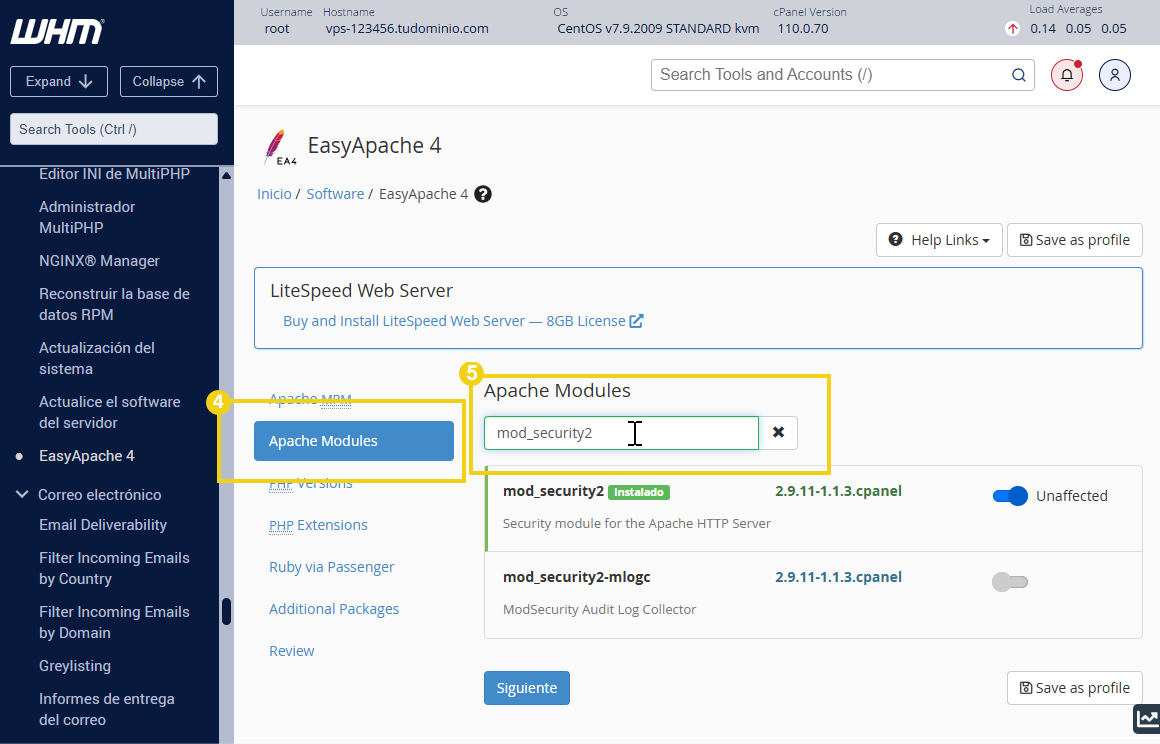Click the top Save as profile button
The height and width of the screenshot is (744, 1160).
pyautogui.click(x=1074, y=240)
